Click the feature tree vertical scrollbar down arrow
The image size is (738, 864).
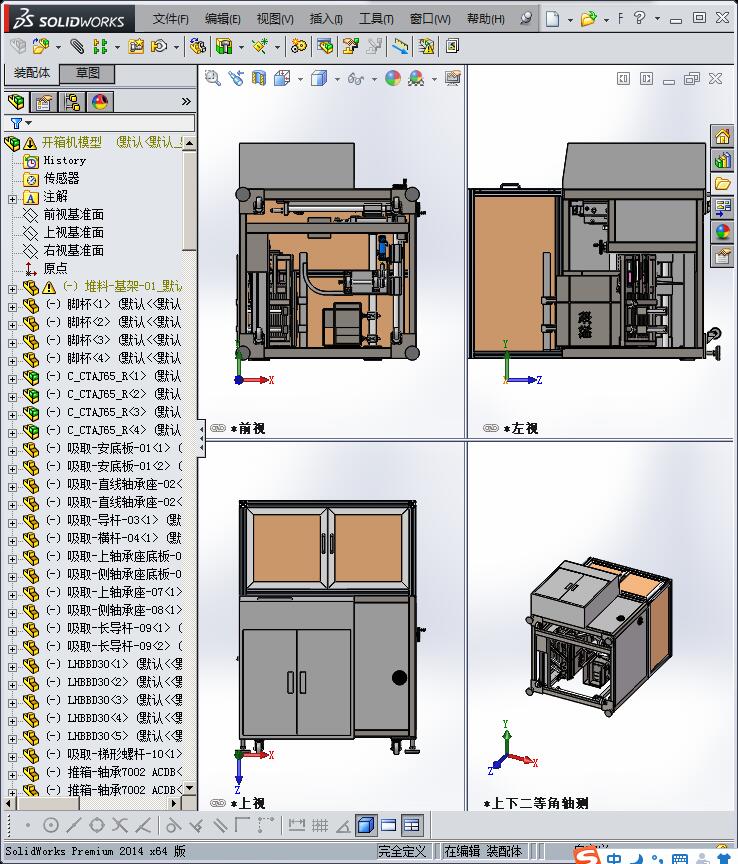pyautogui.click(x=189, y=789)
